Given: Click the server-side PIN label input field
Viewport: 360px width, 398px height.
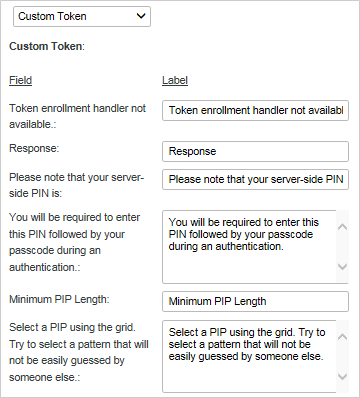Looking at the screenshot, I should (255, 179).
